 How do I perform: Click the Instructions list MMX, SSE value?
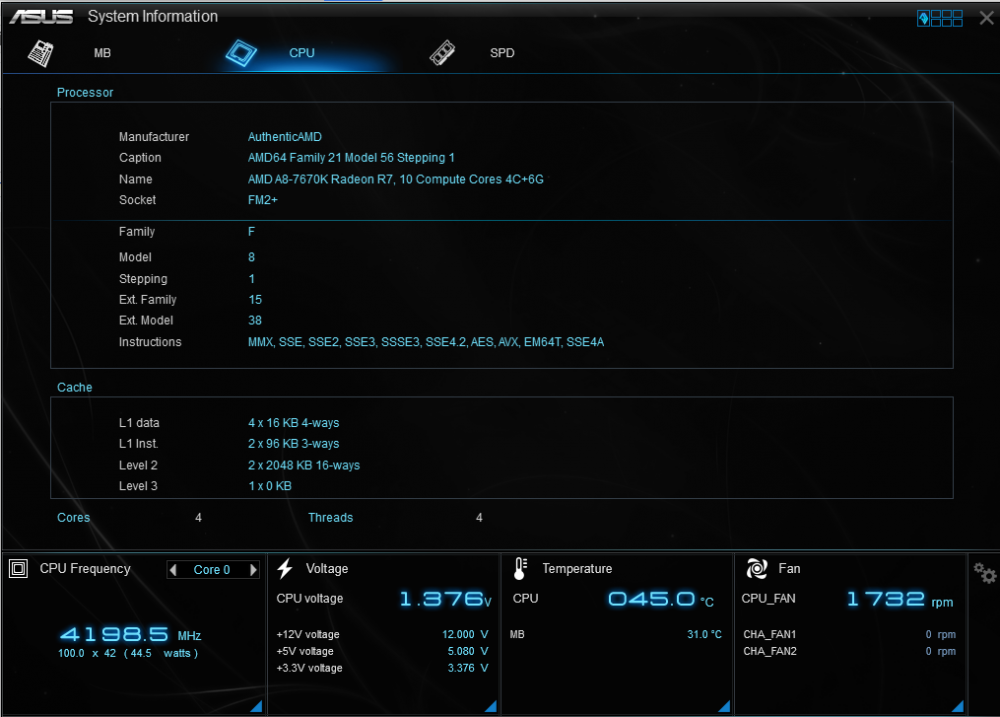(425, 342)
